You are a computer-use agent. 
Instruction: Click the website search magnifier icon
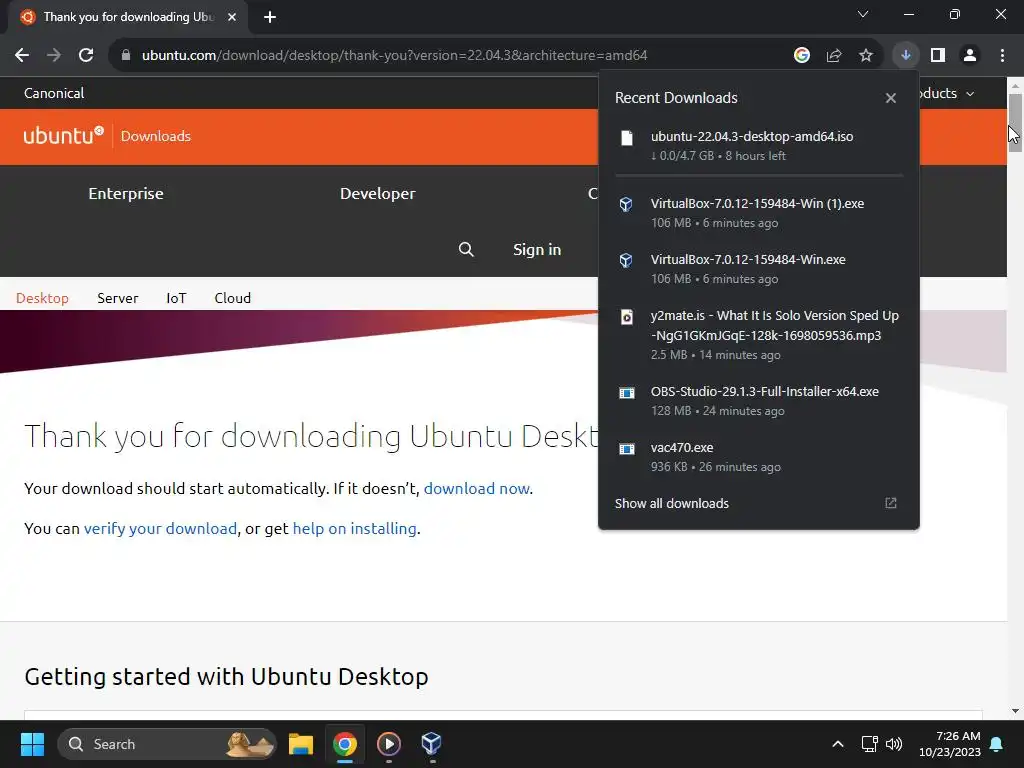pos(466,249)
